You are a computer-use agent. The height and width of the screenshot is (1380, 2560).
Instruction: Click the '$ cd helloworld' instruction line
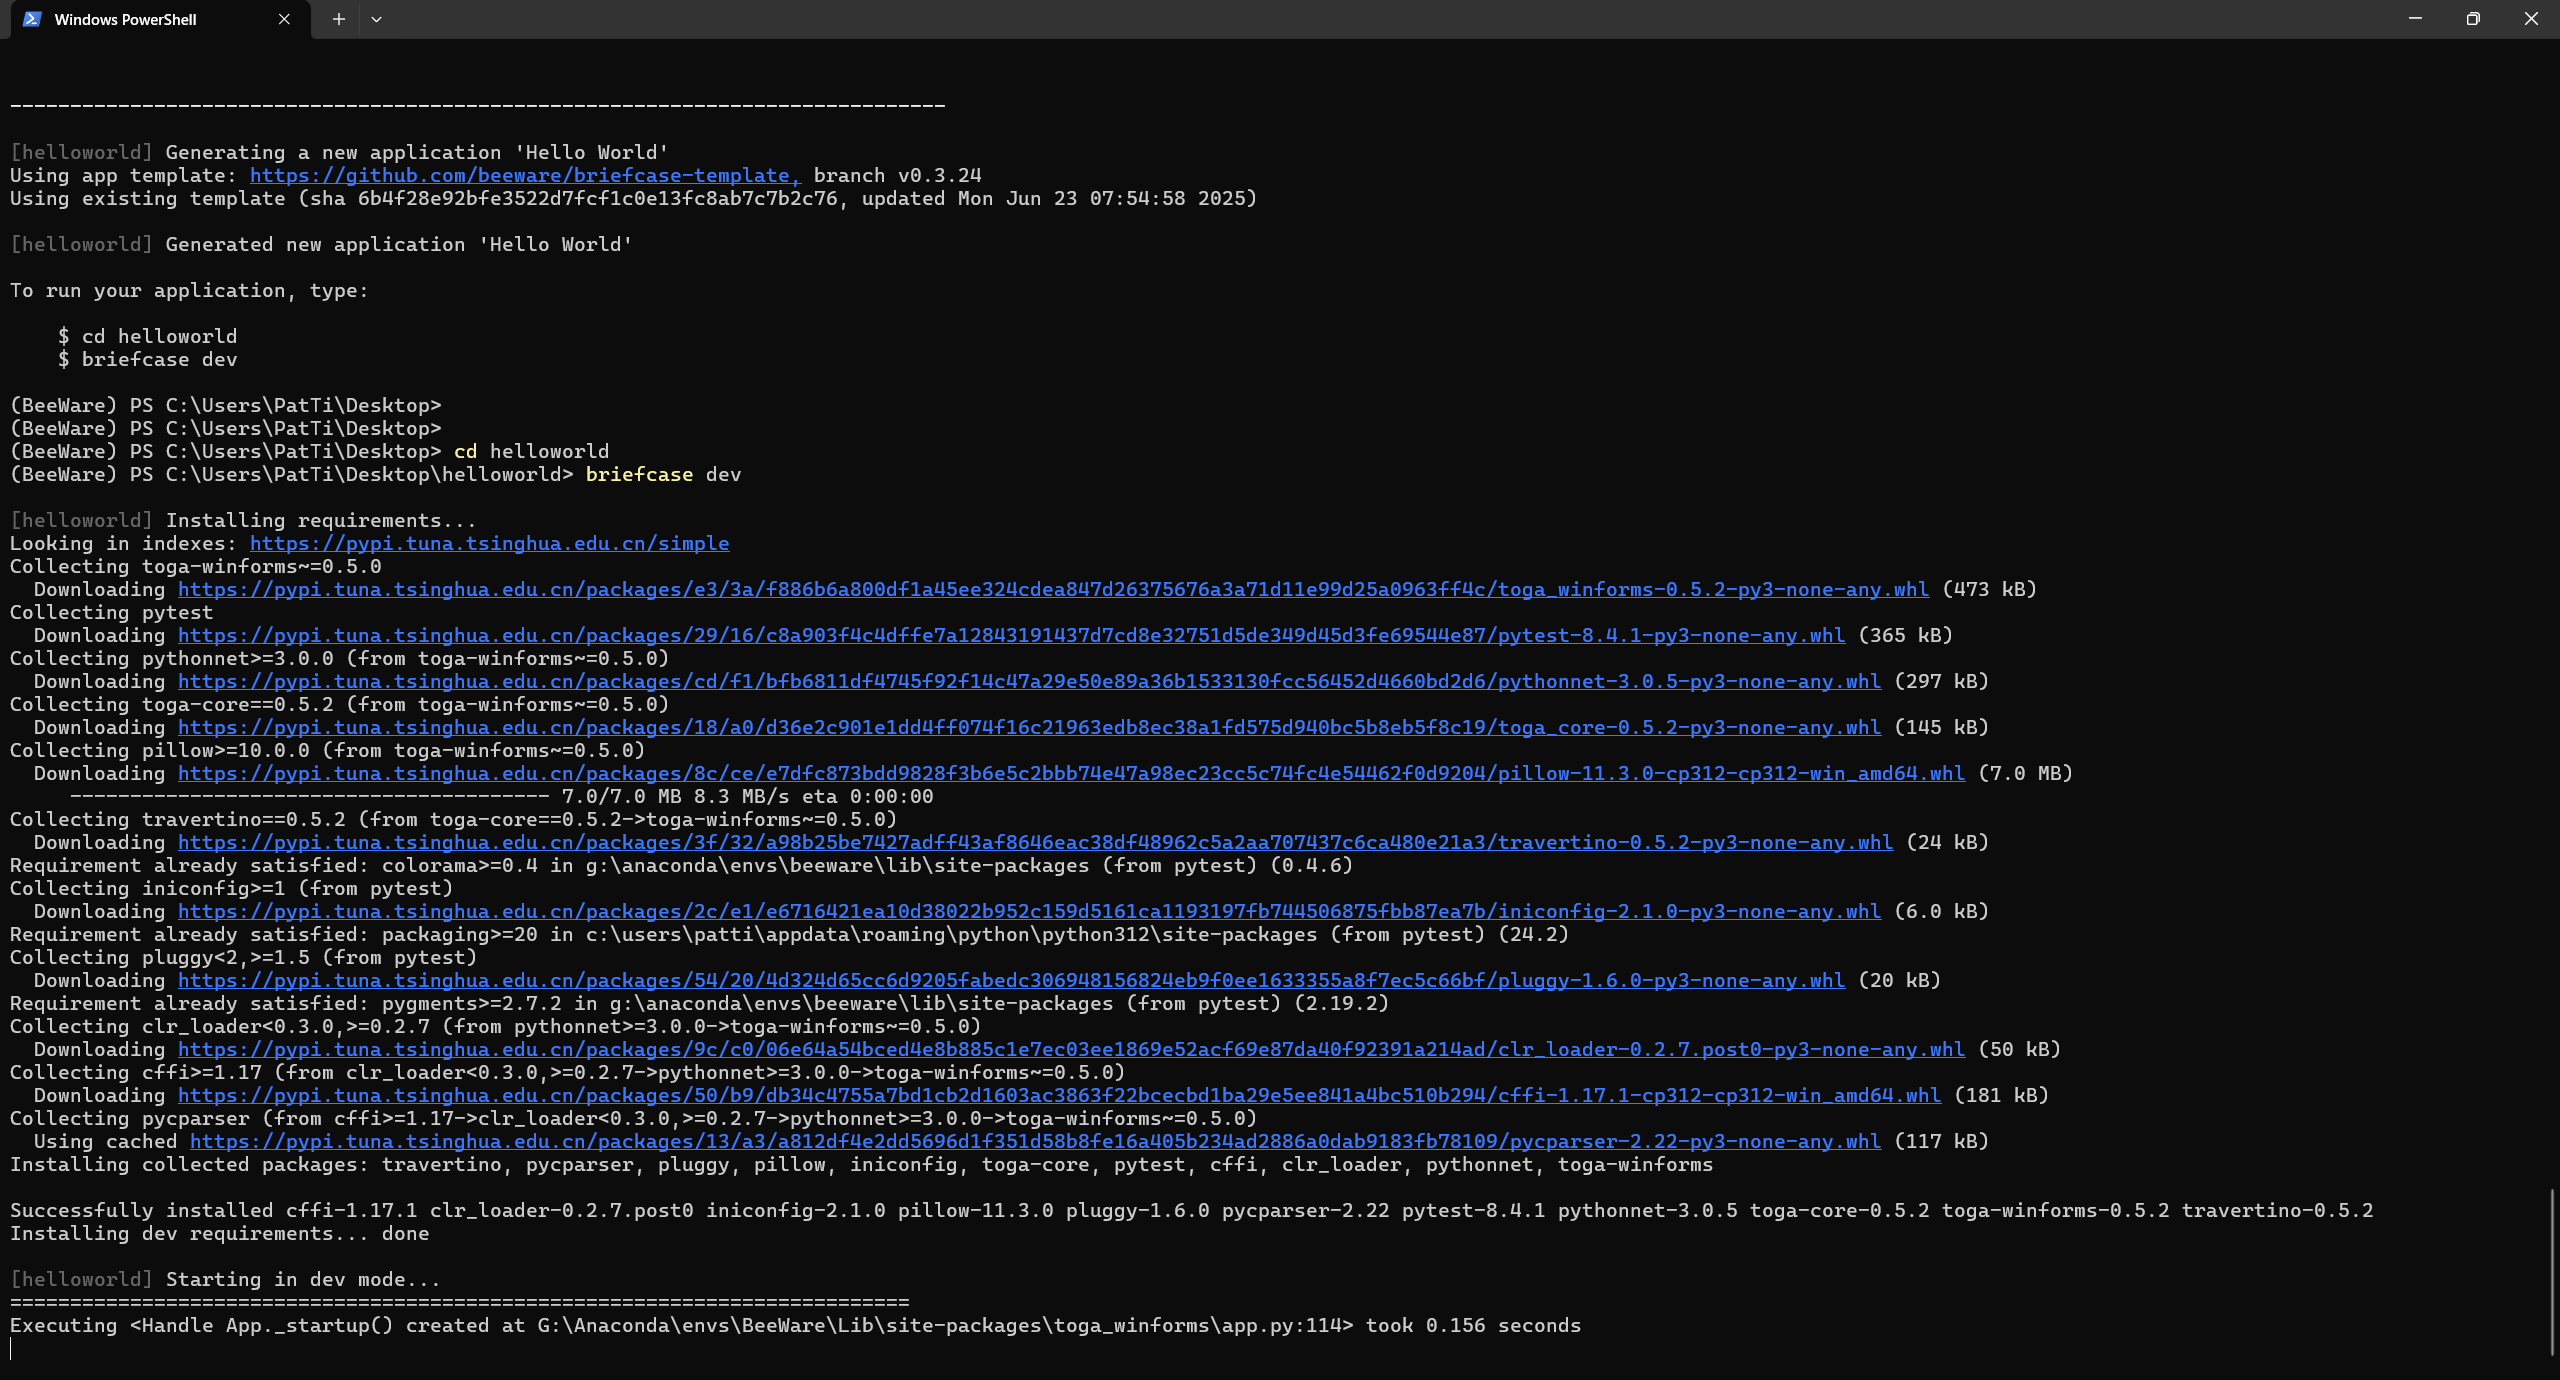click(147, 336)
